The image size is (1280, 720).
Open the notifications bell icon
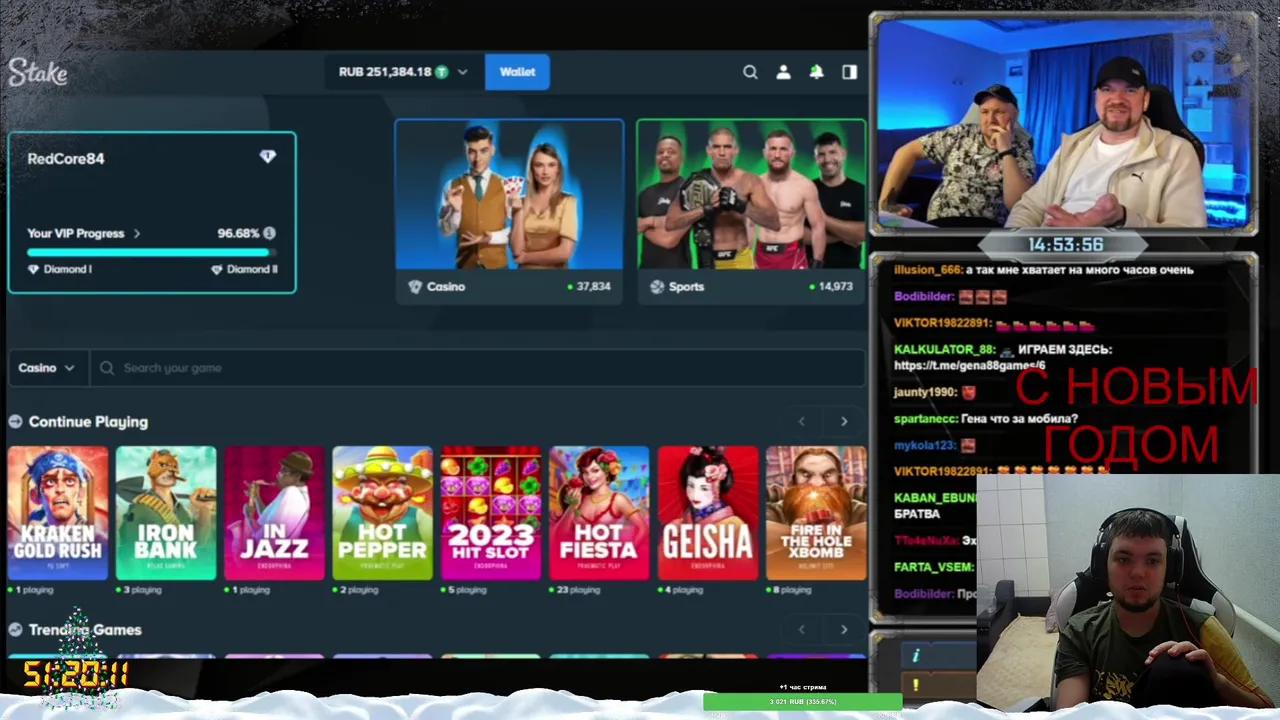click(816, 72)
